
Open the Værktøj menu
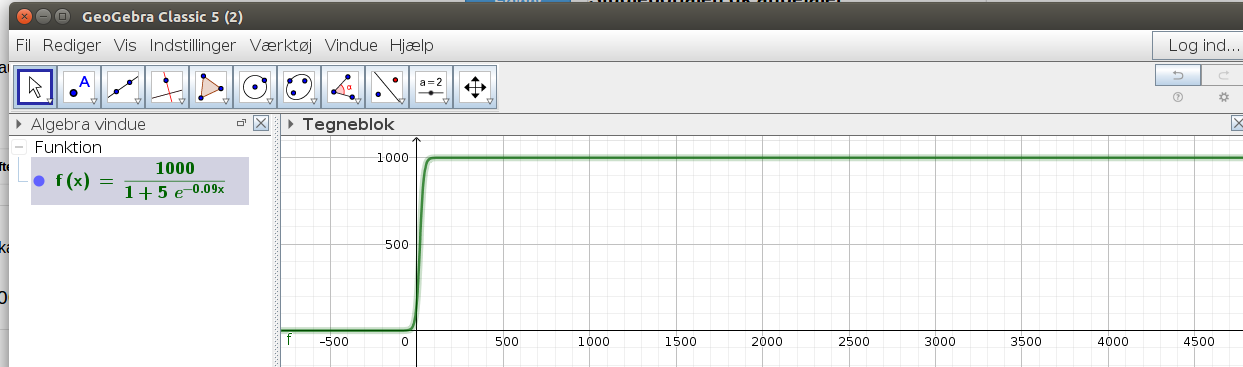[x=282, y=45]
